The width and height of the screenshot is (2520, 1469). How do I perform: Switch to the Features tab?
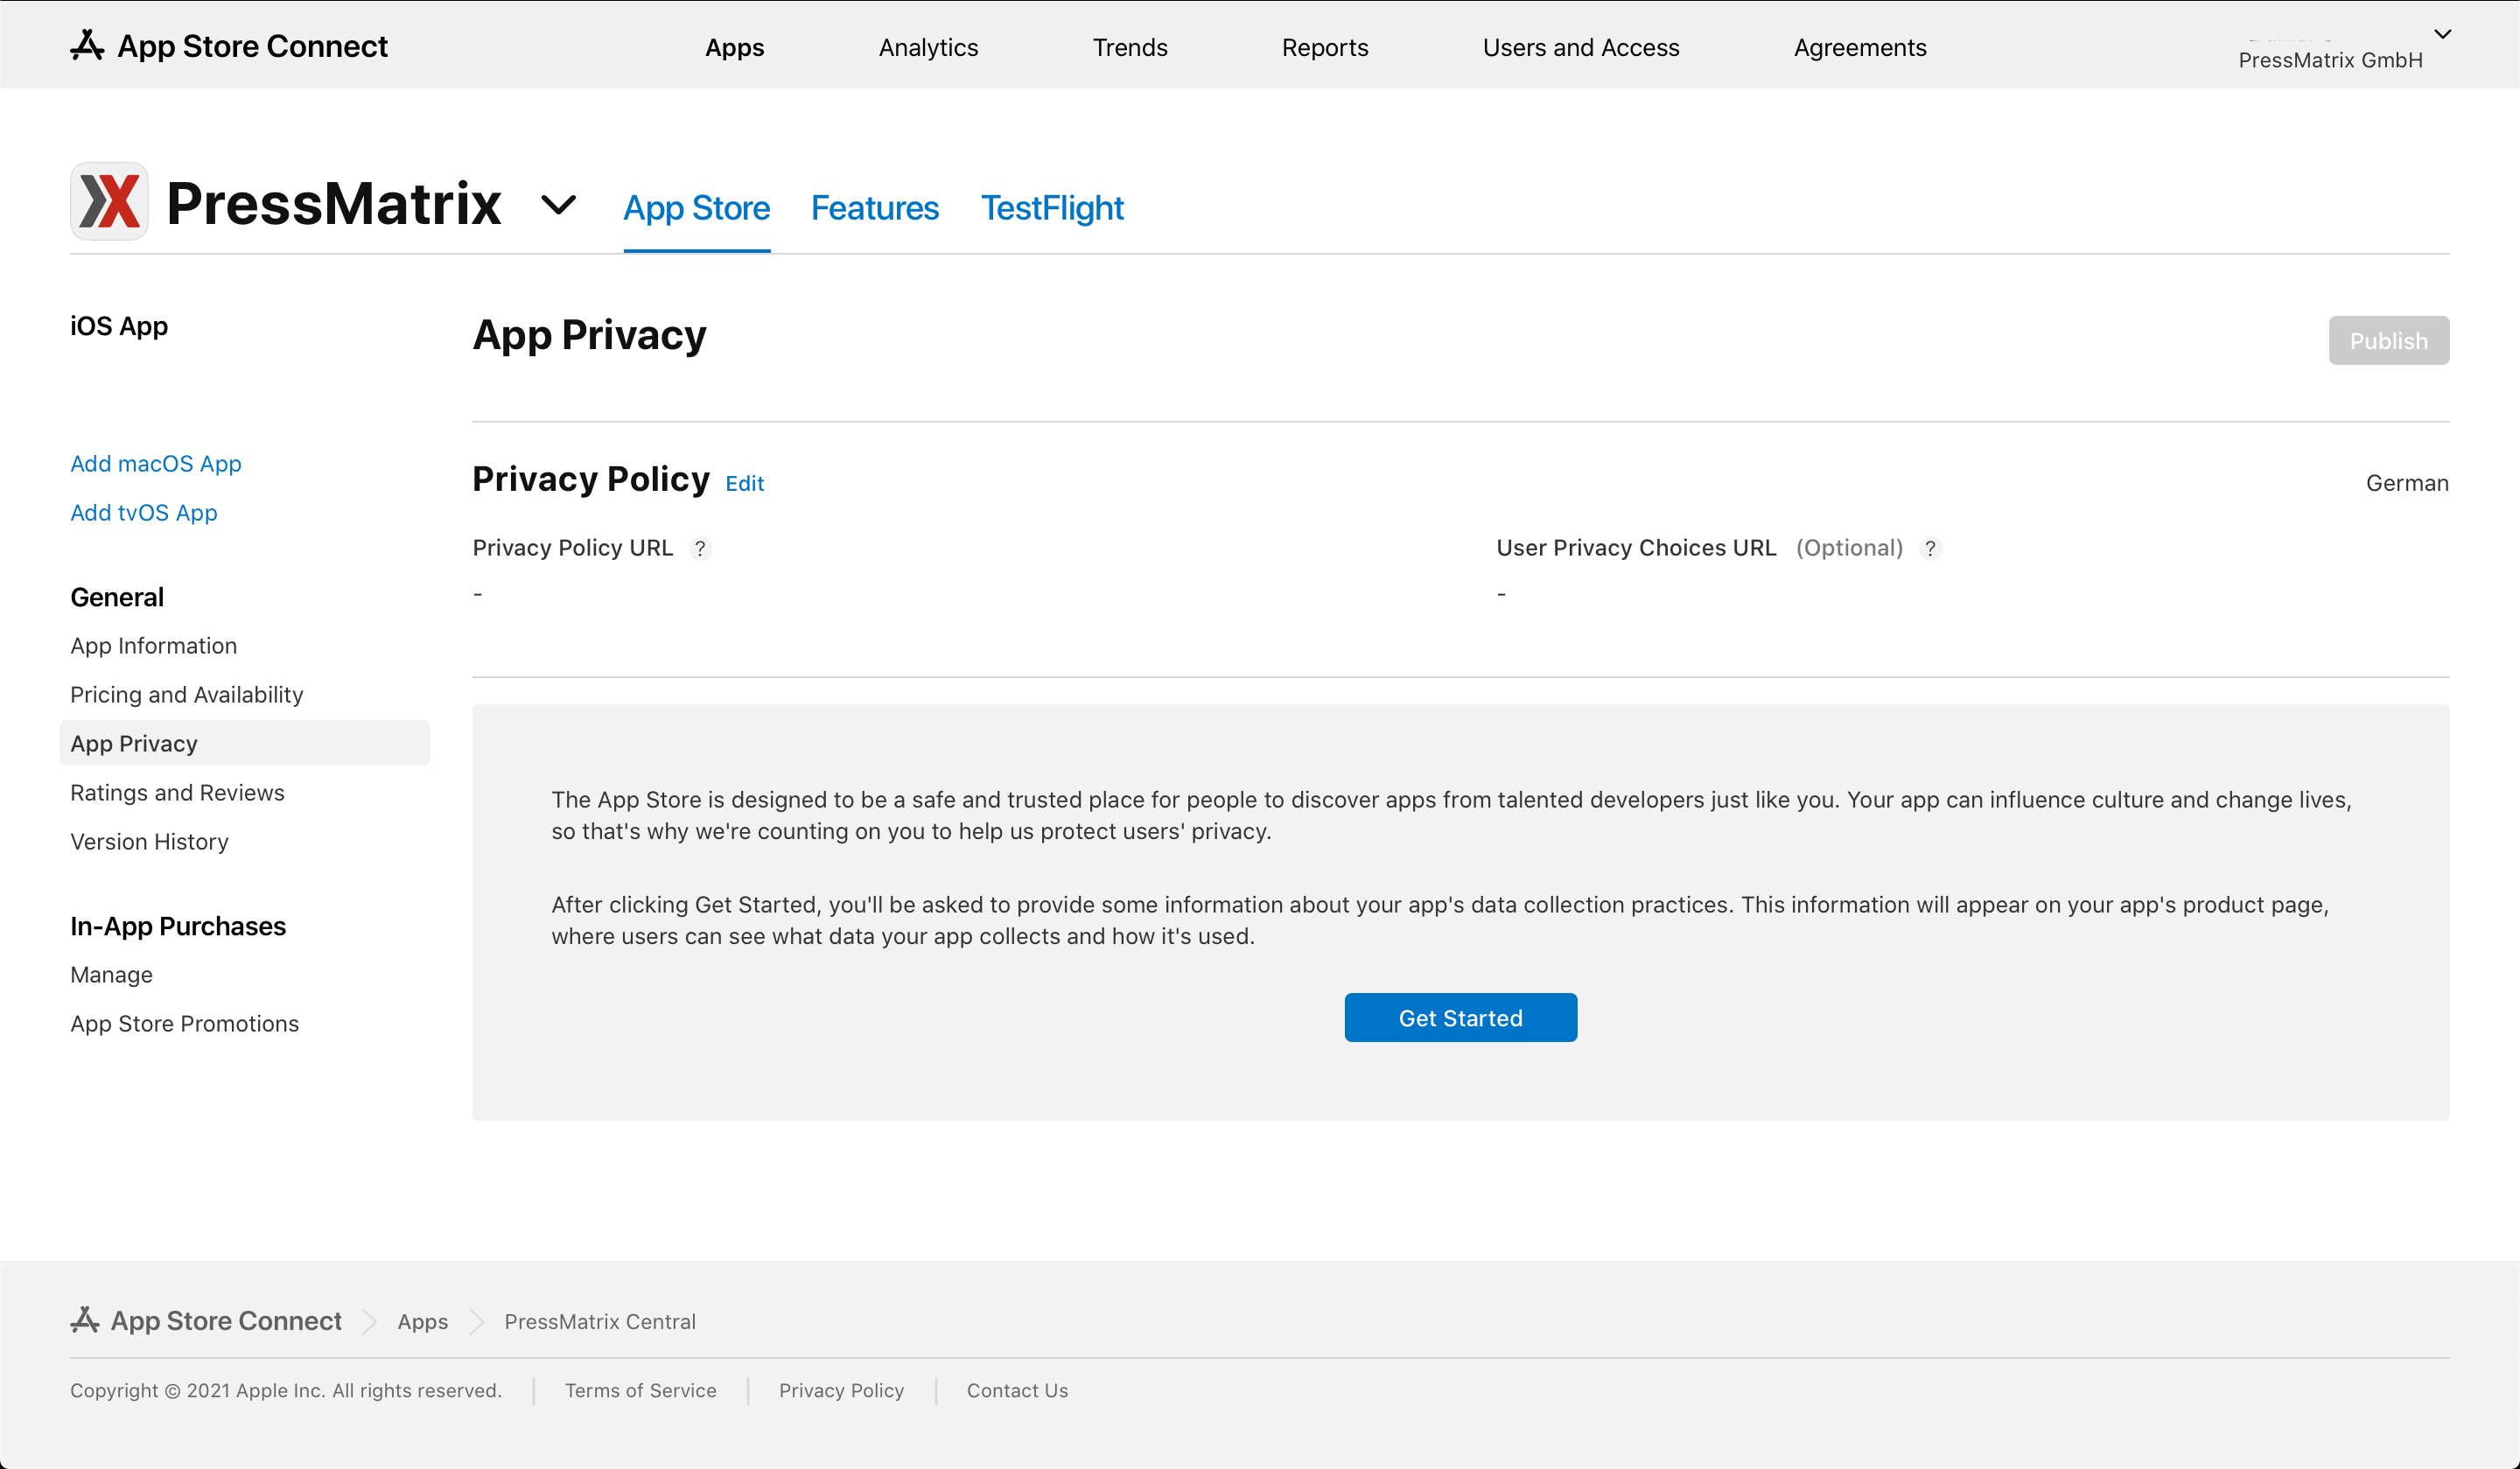click(875, 208)
